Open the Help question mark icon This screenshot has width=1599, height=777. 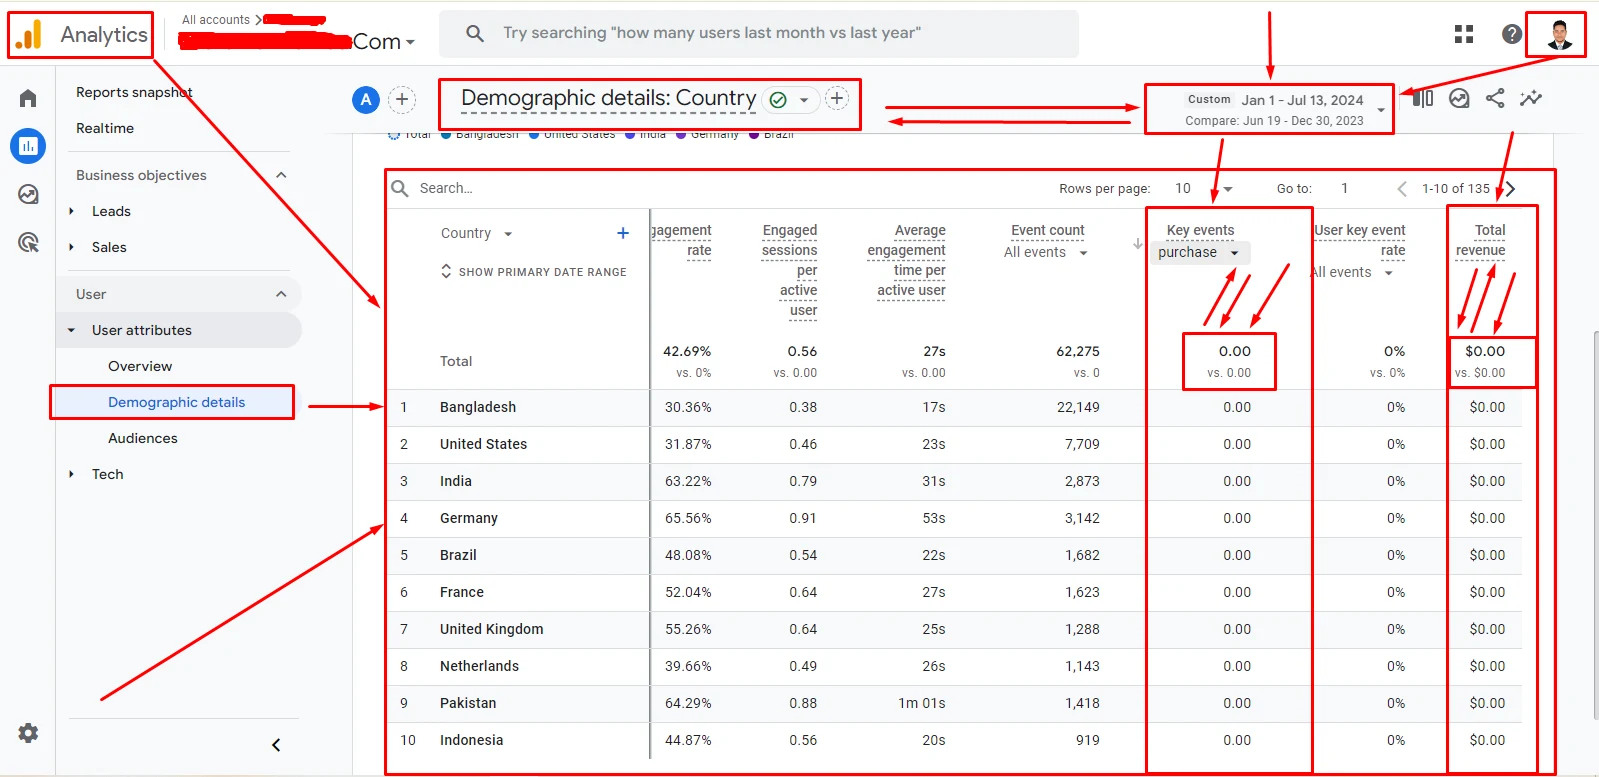click(1512, 35)
